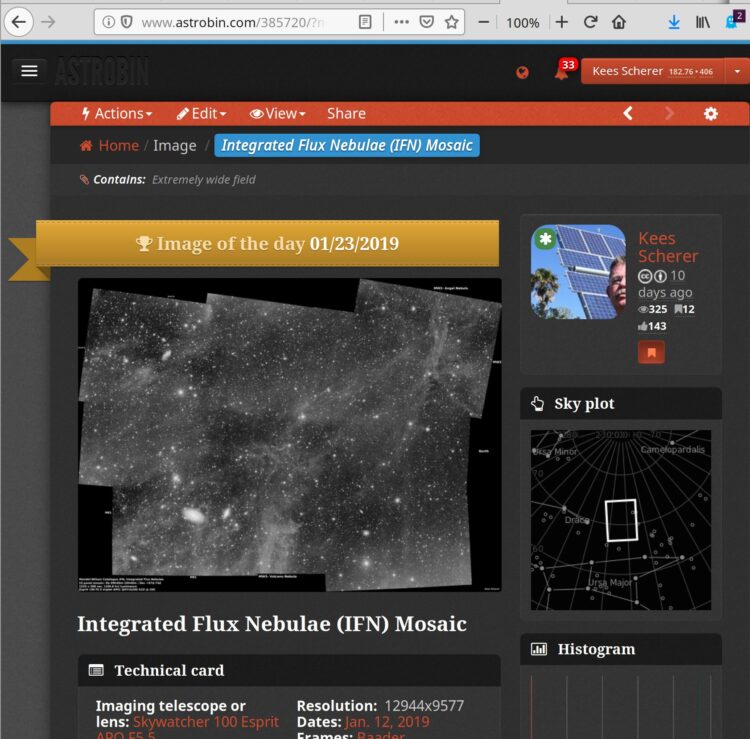Click the AstroBin logo
Screen dimensions: 750x739
tap(101, 71)
